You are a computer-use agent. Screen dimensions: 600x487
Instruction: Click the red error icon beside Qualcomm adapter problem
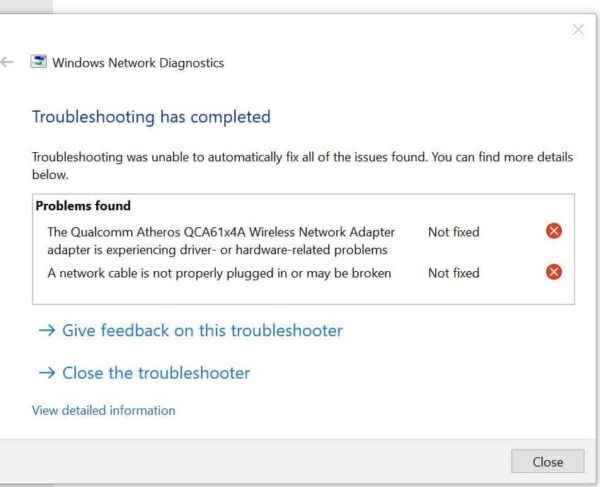(553, 231)
